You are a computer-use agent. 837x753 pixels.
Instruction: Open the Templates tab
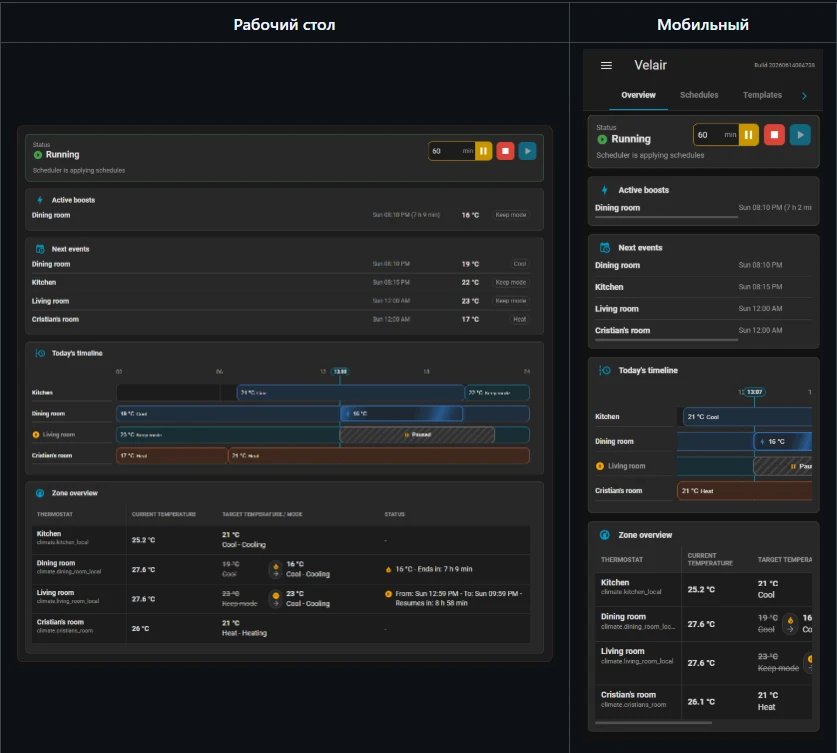762,95
